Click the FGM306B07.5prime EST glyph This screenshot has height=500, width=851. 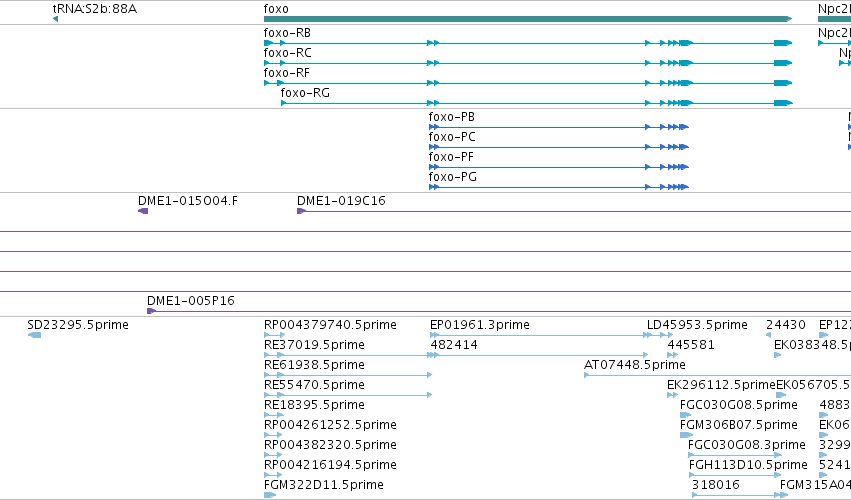(x=687, y=435)
